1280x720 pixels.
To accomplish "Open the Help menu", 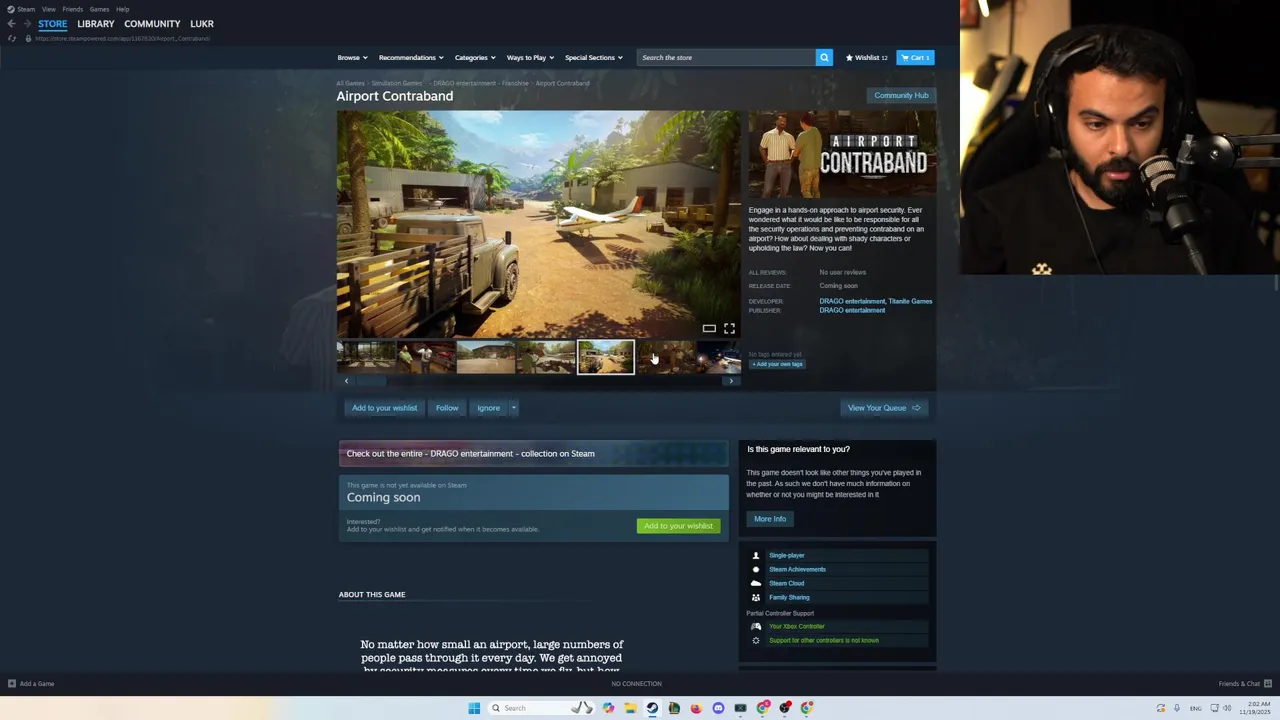I will point(122,9).
